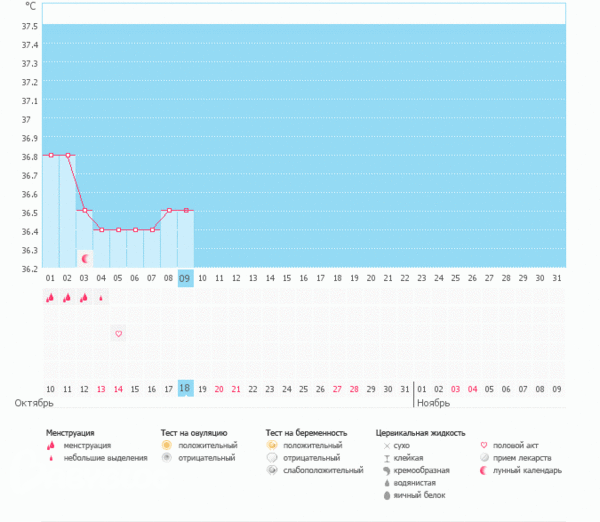
Task: Click the Ноябрь month label
Action: 433,402
